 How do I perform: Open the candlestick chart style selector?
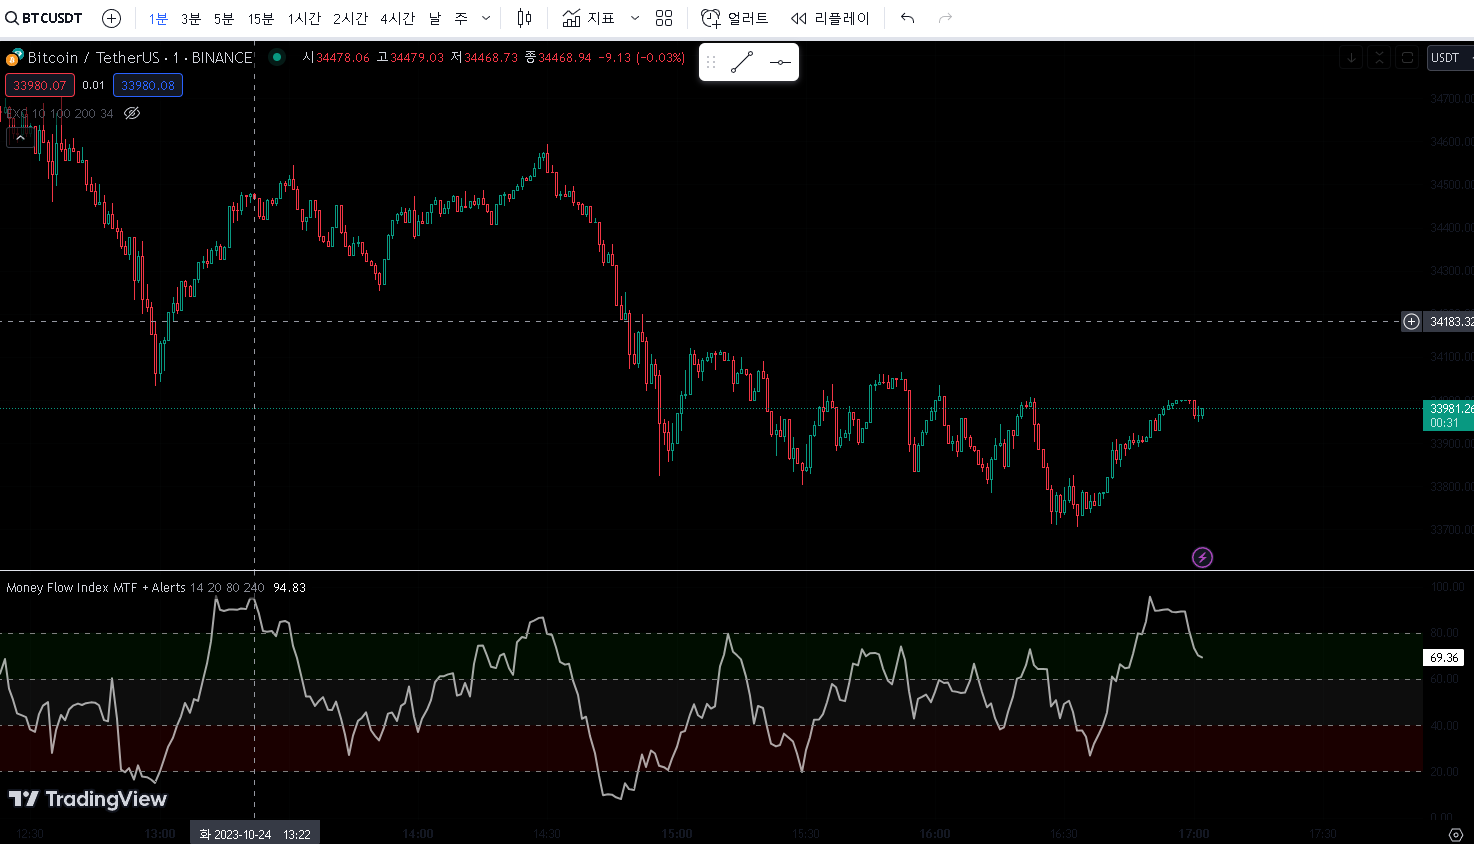tap(524, 18)
